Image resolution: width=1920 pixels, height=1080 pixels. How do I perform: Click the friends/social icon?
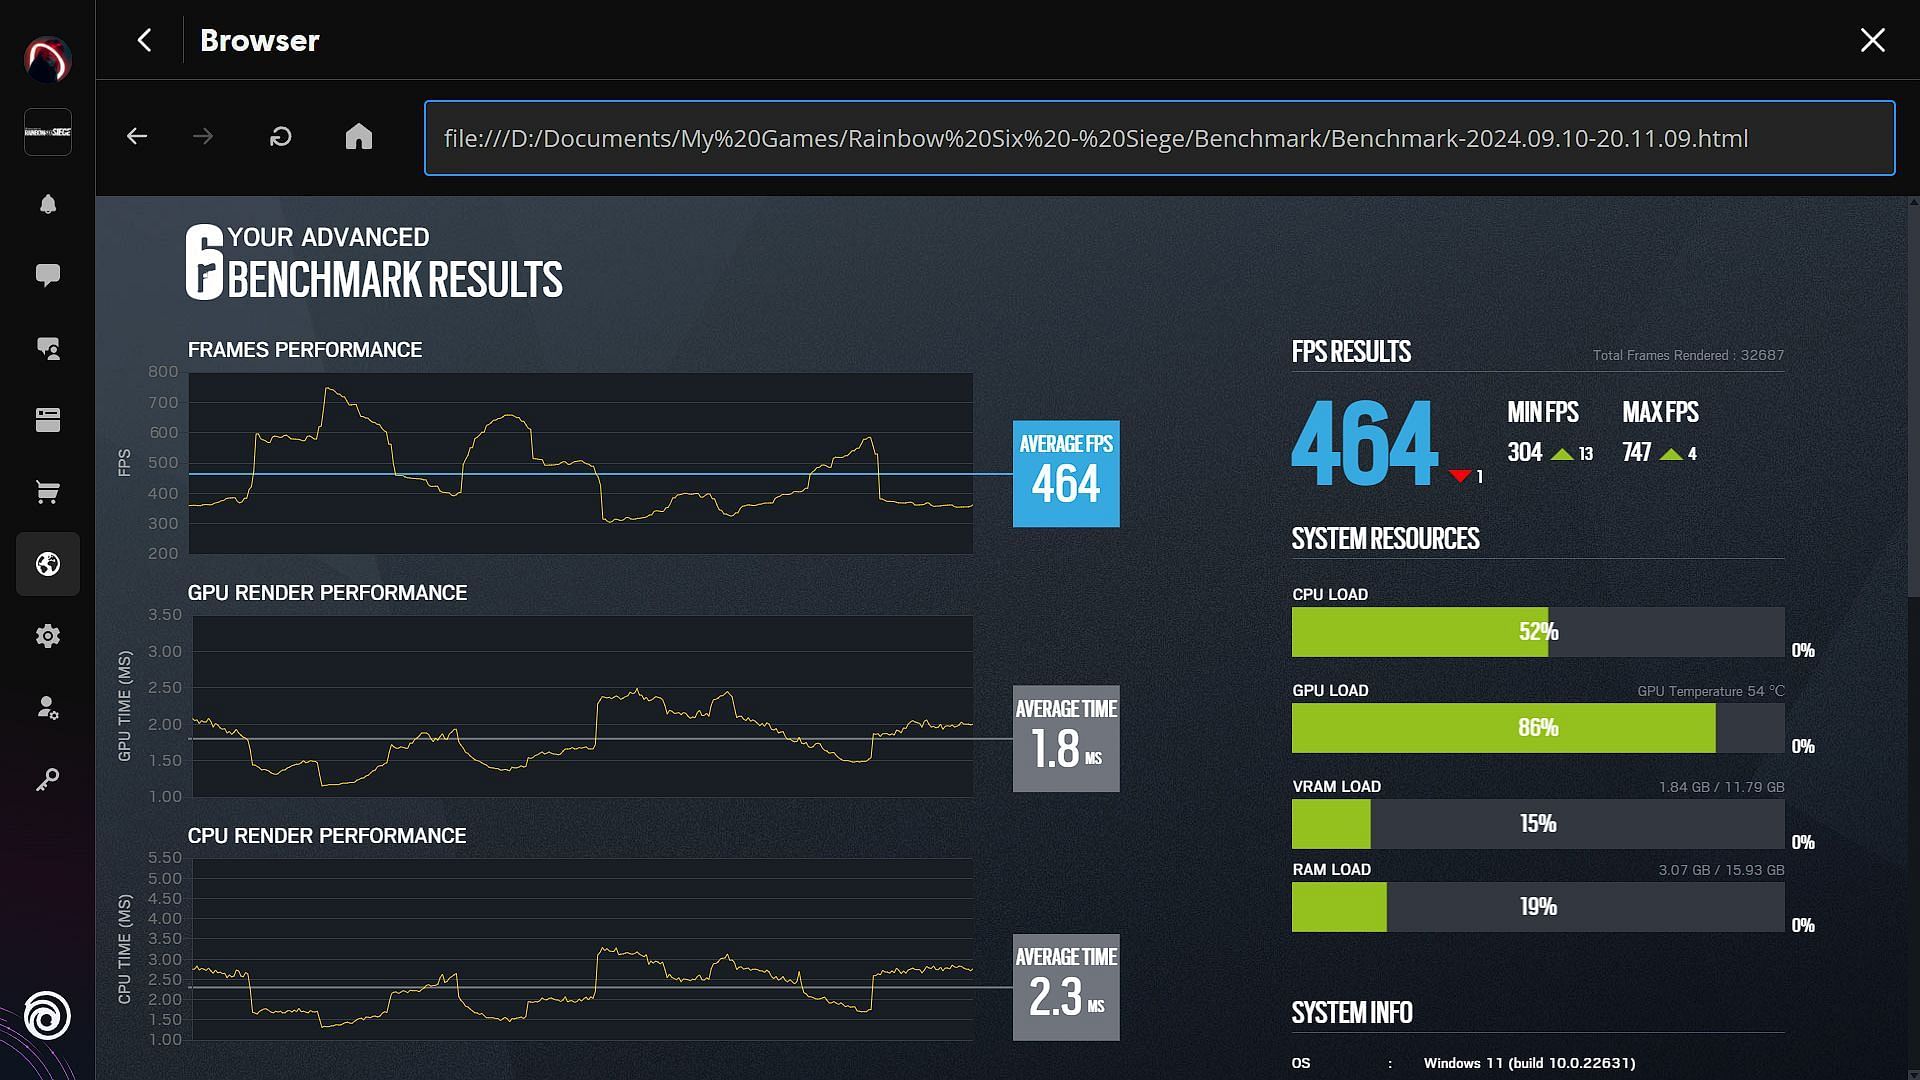pyautogui.click(x=47, y=347)
